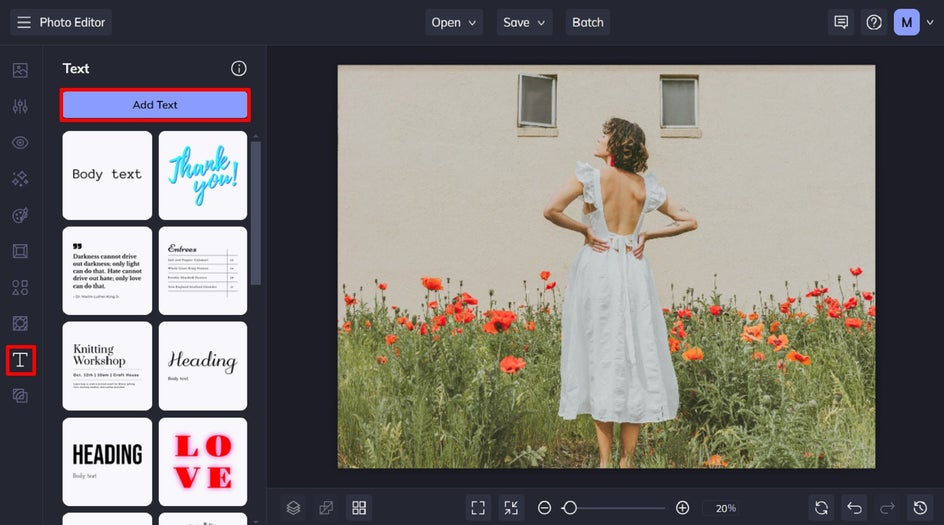Expand the Save dropdown menu
Image resolution: width=944 pixels, height=525 pixels.
[x=525, y=22]
